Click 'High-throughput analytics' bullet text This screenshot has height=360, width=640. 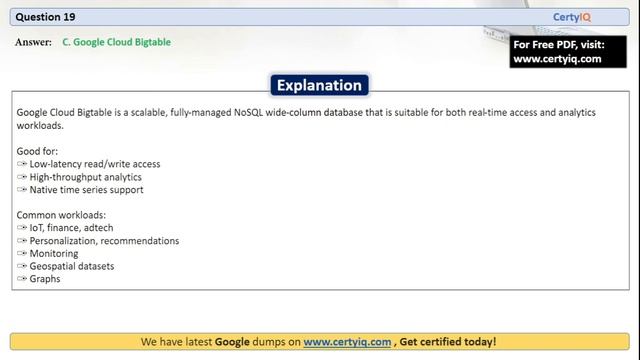click(85, 177)
